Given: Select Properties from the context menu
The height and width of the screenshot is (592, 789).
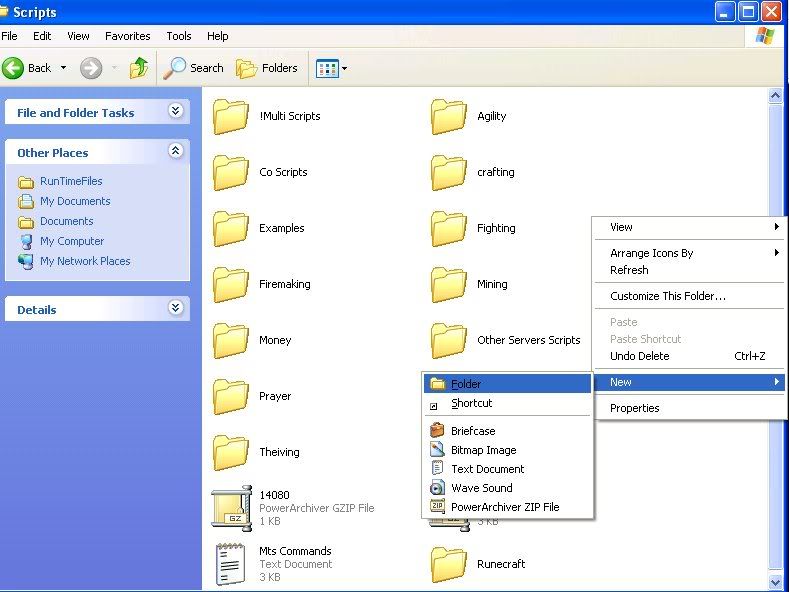Looking at the screenshot, I should click(x=635, y=408).
